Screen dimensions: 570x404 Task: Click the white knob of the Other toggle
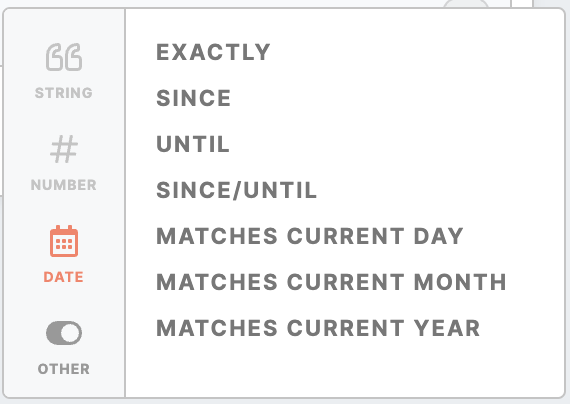(70, 333)
